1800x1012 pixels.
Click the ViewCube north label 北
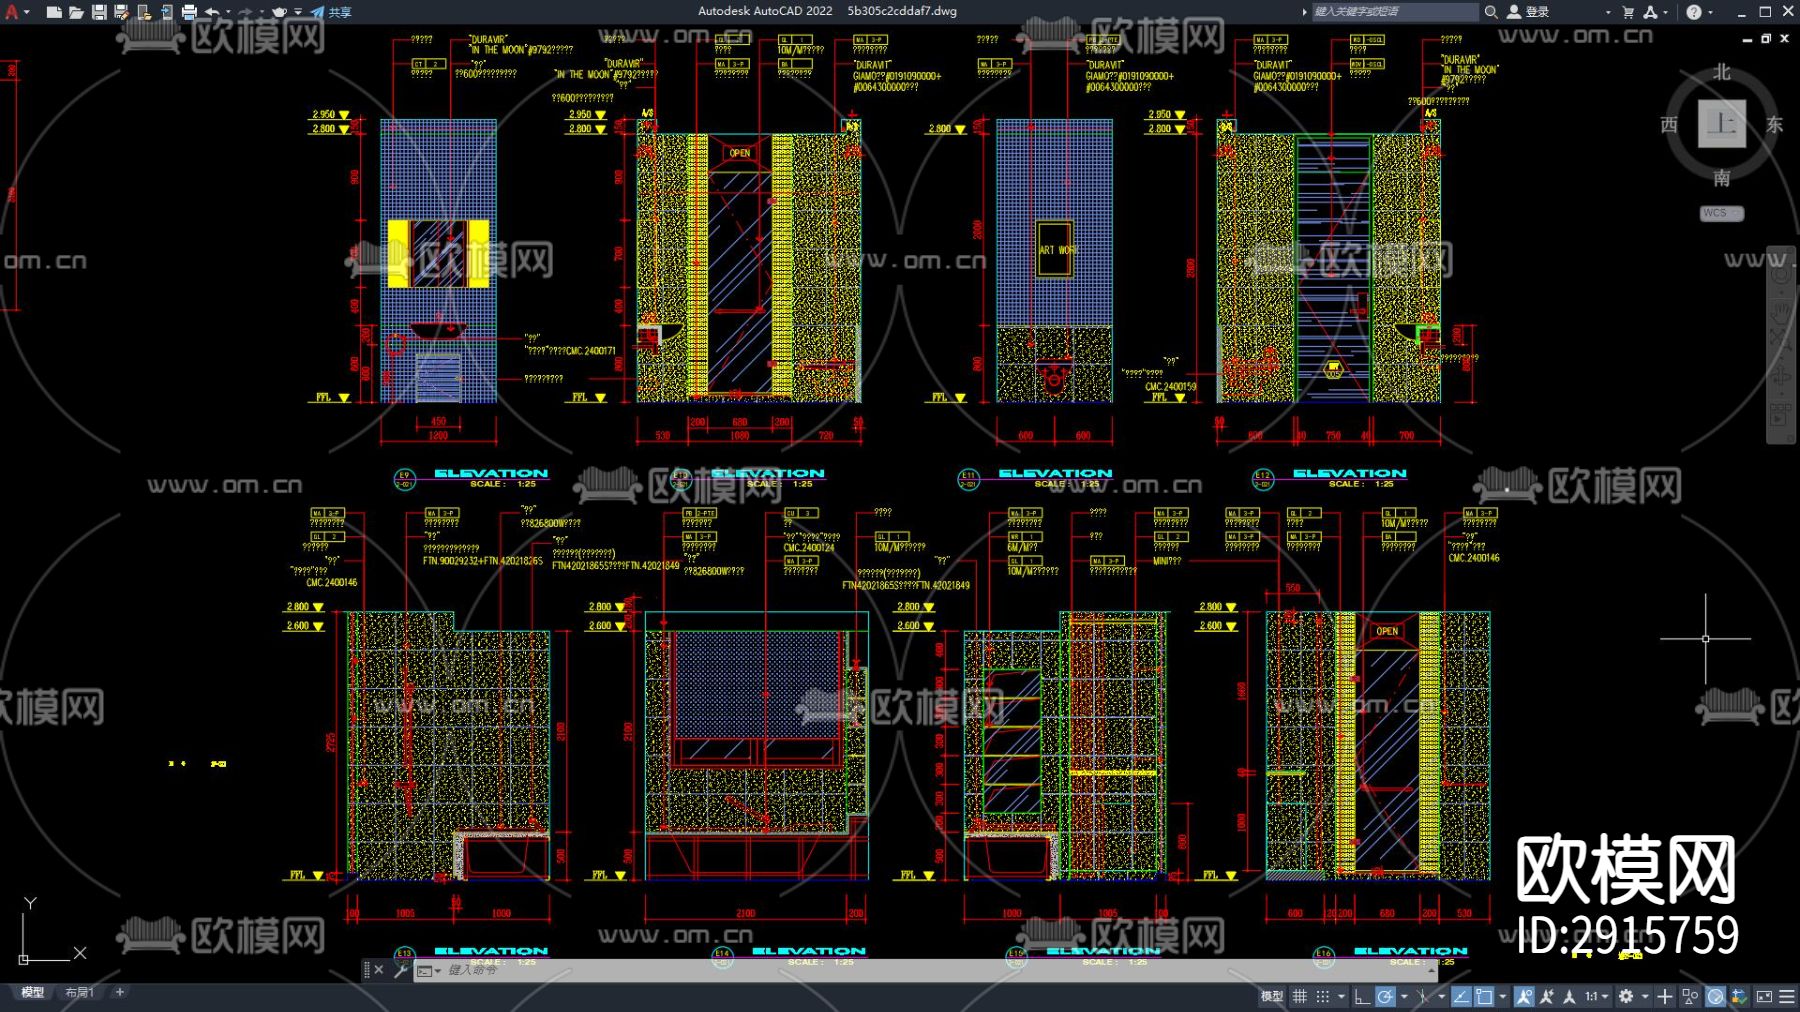coord(1721,72)
